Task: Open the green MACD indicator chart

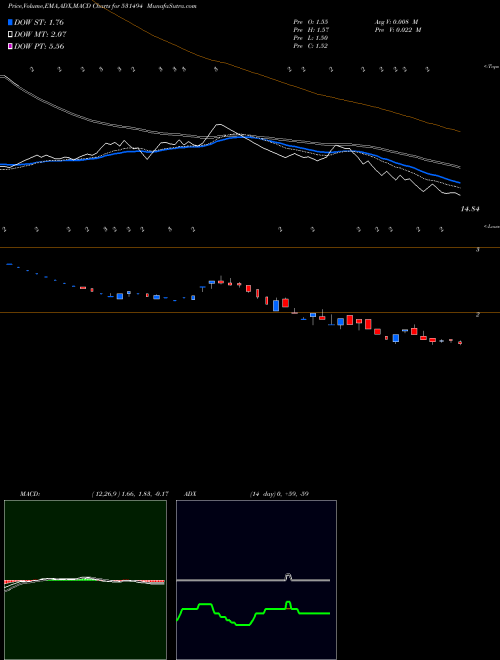Action: [85, 580]
